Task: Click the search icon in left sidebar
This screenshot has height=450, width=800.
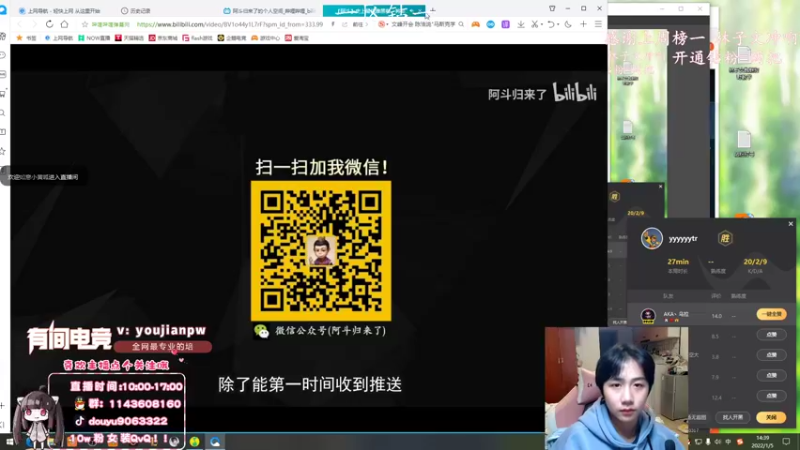Action: pos(3,113)
